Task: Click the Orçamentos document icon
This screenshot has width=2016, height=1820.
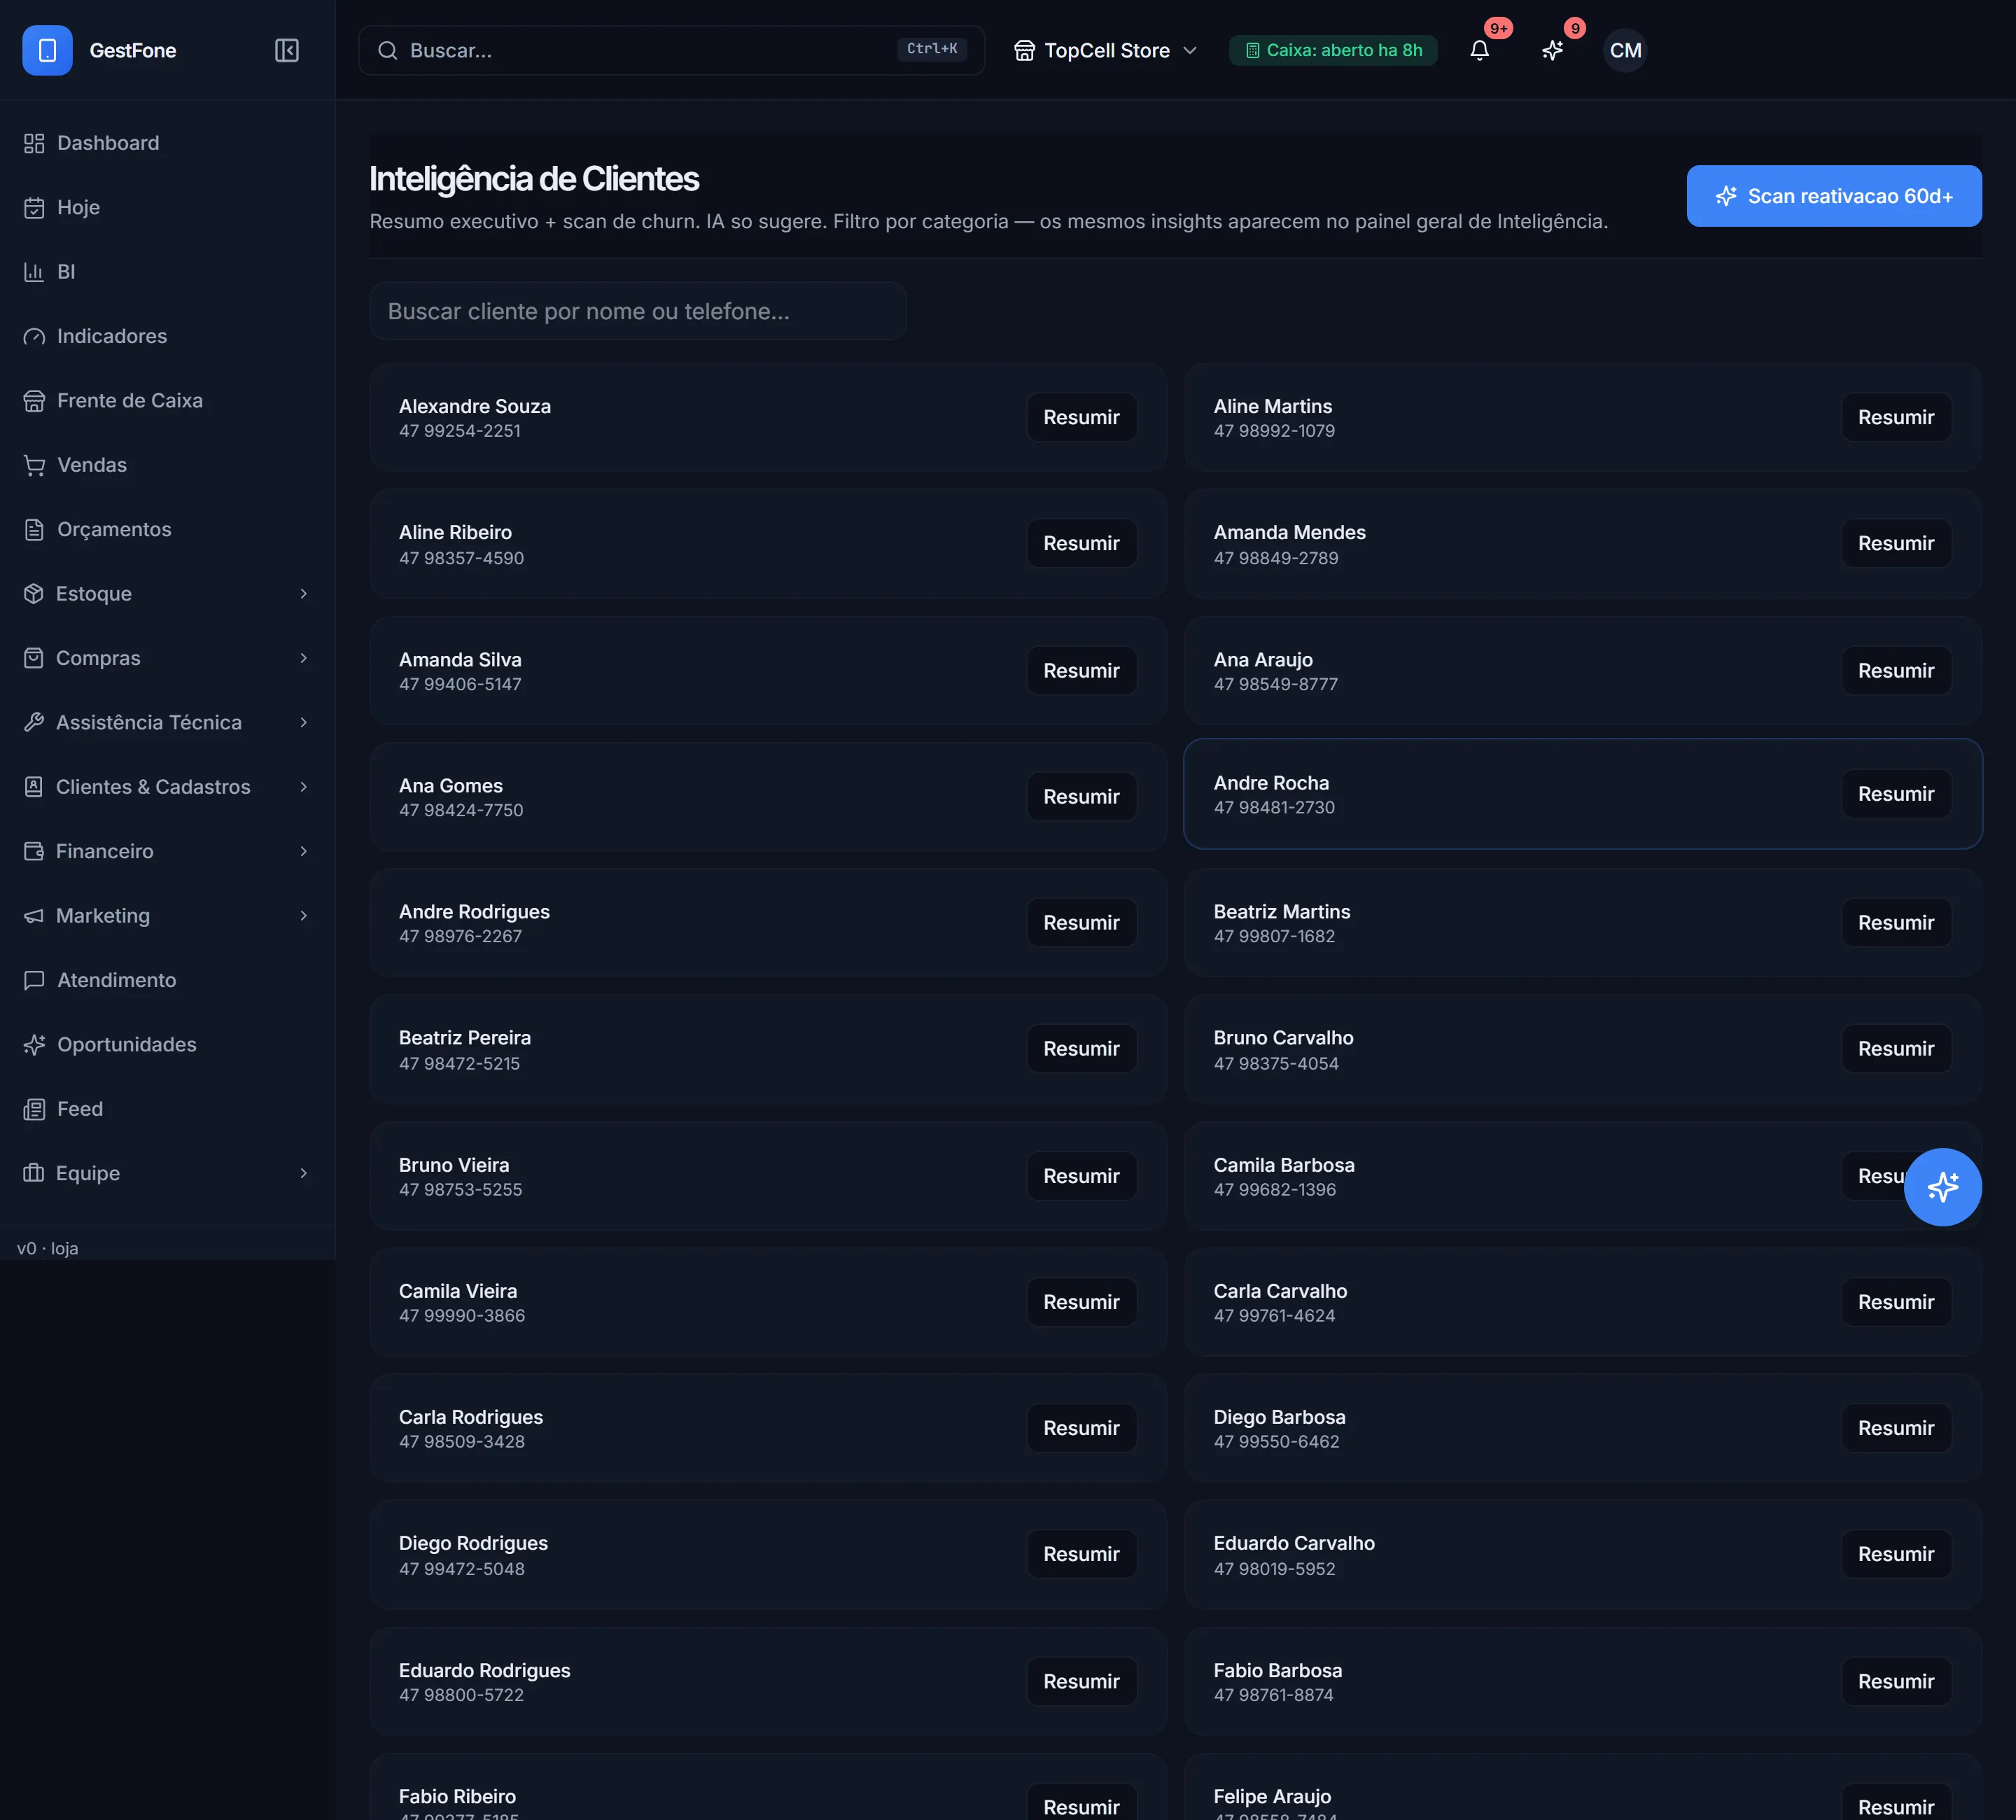Action: (34, 529)
